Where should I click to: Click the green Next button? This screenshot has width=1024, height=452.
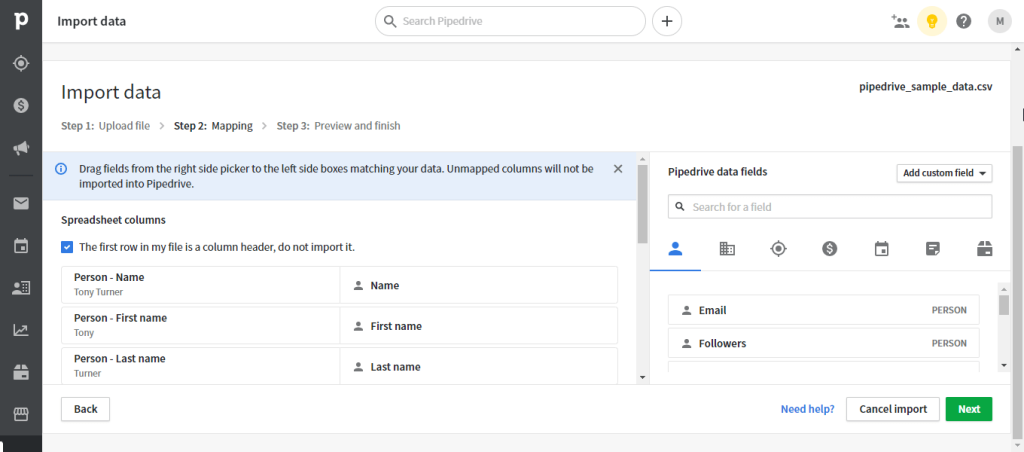[x=968, y=409]
